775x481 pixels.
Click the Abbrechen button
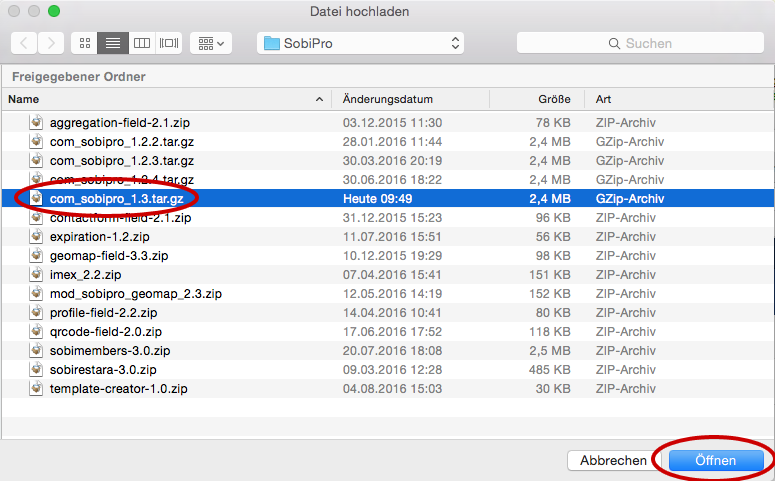click(x=613, y=460)
